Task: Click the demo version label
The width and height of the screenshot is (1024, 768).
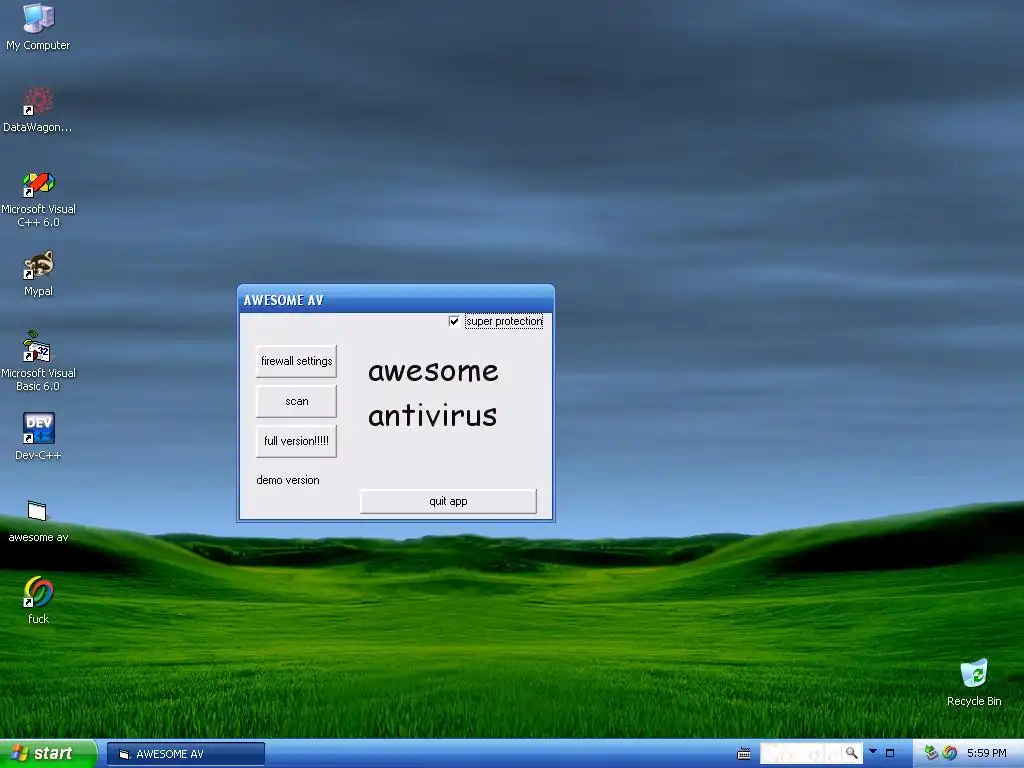Action: click(288, 480)
